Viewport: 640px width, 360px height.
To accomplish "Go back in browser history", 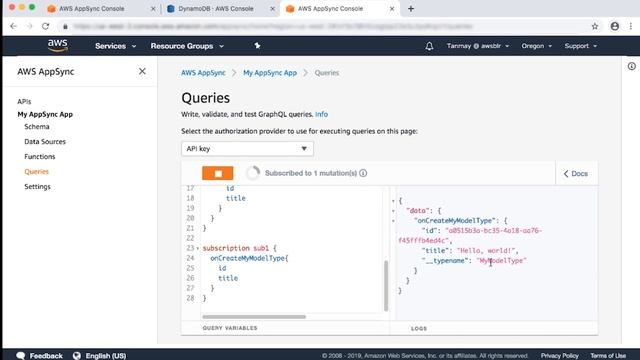I will click(x=13, y=26).
